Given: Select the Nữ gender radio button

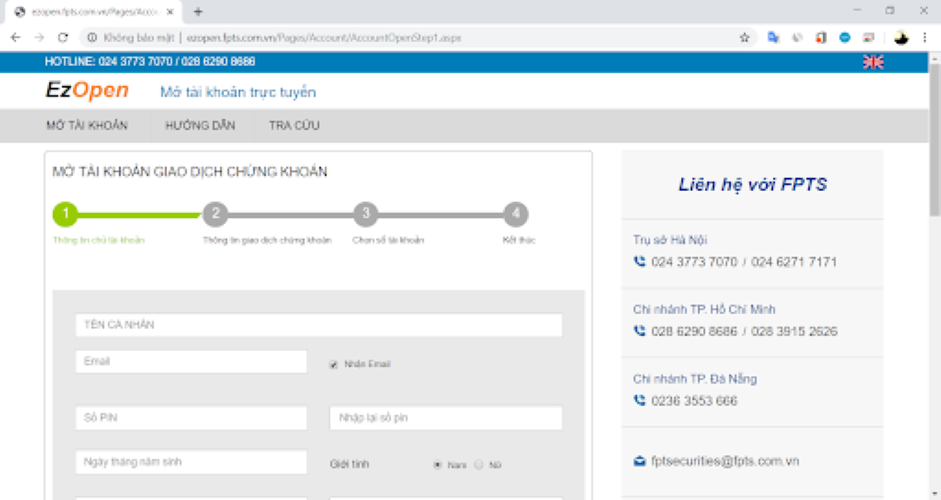Looking at the screenshot, I should pyautogui.click(x=478, y=464).
